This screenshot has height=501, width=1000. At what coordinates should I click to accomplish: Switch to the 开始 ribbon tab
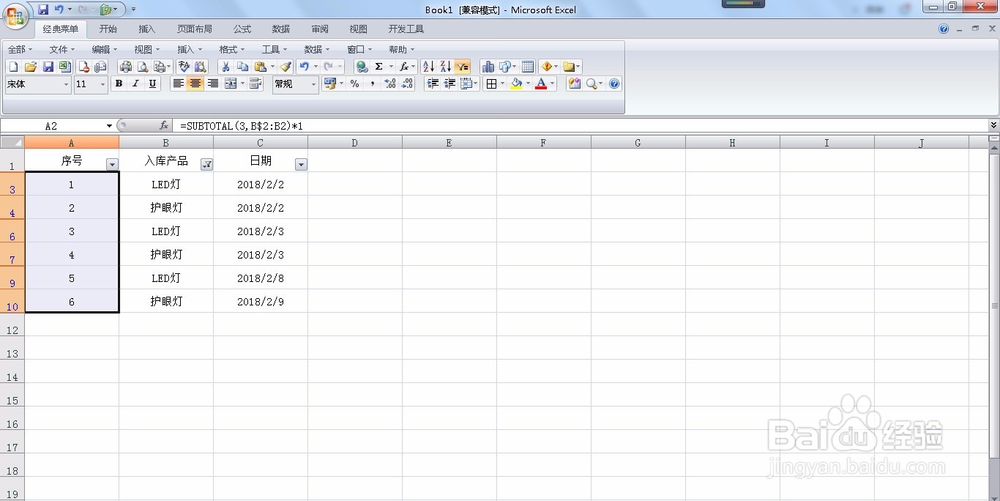108,29
